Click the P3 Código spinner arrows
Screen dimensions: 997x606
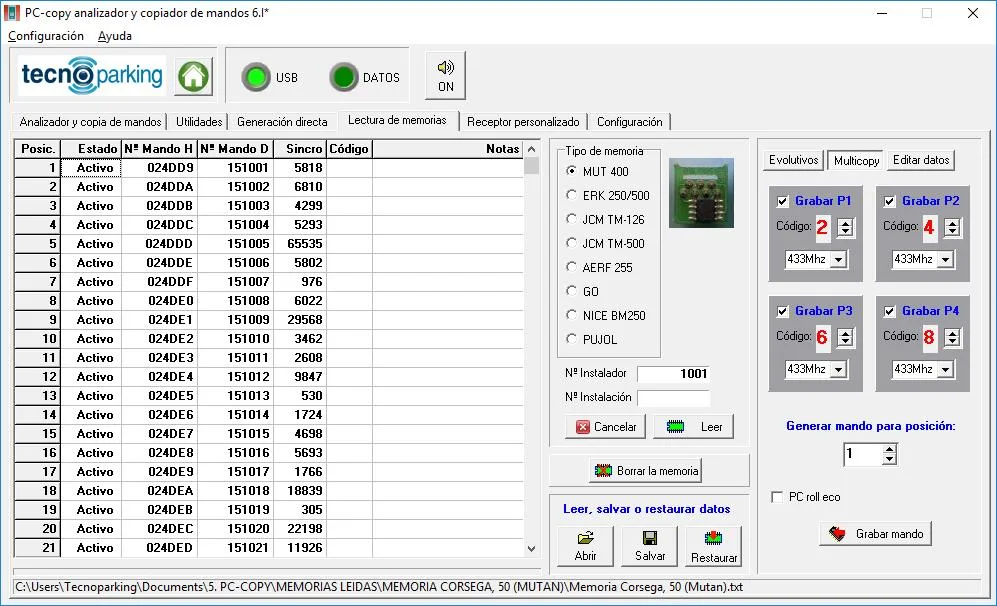[845, 337]
